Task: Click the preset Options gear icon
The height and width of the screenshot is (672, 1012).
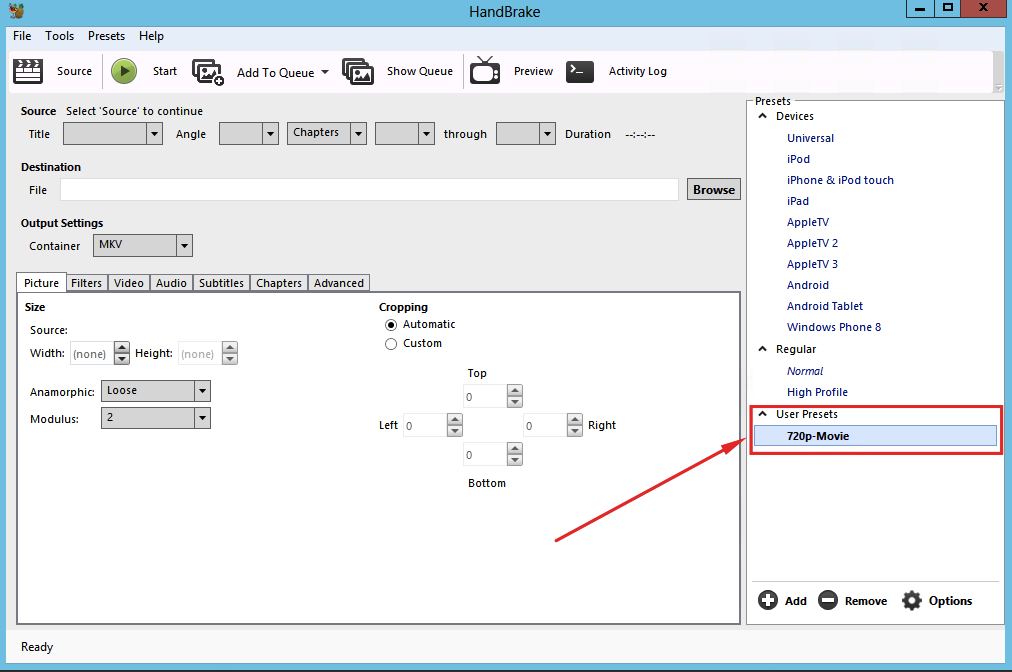Action: (912, 600)
